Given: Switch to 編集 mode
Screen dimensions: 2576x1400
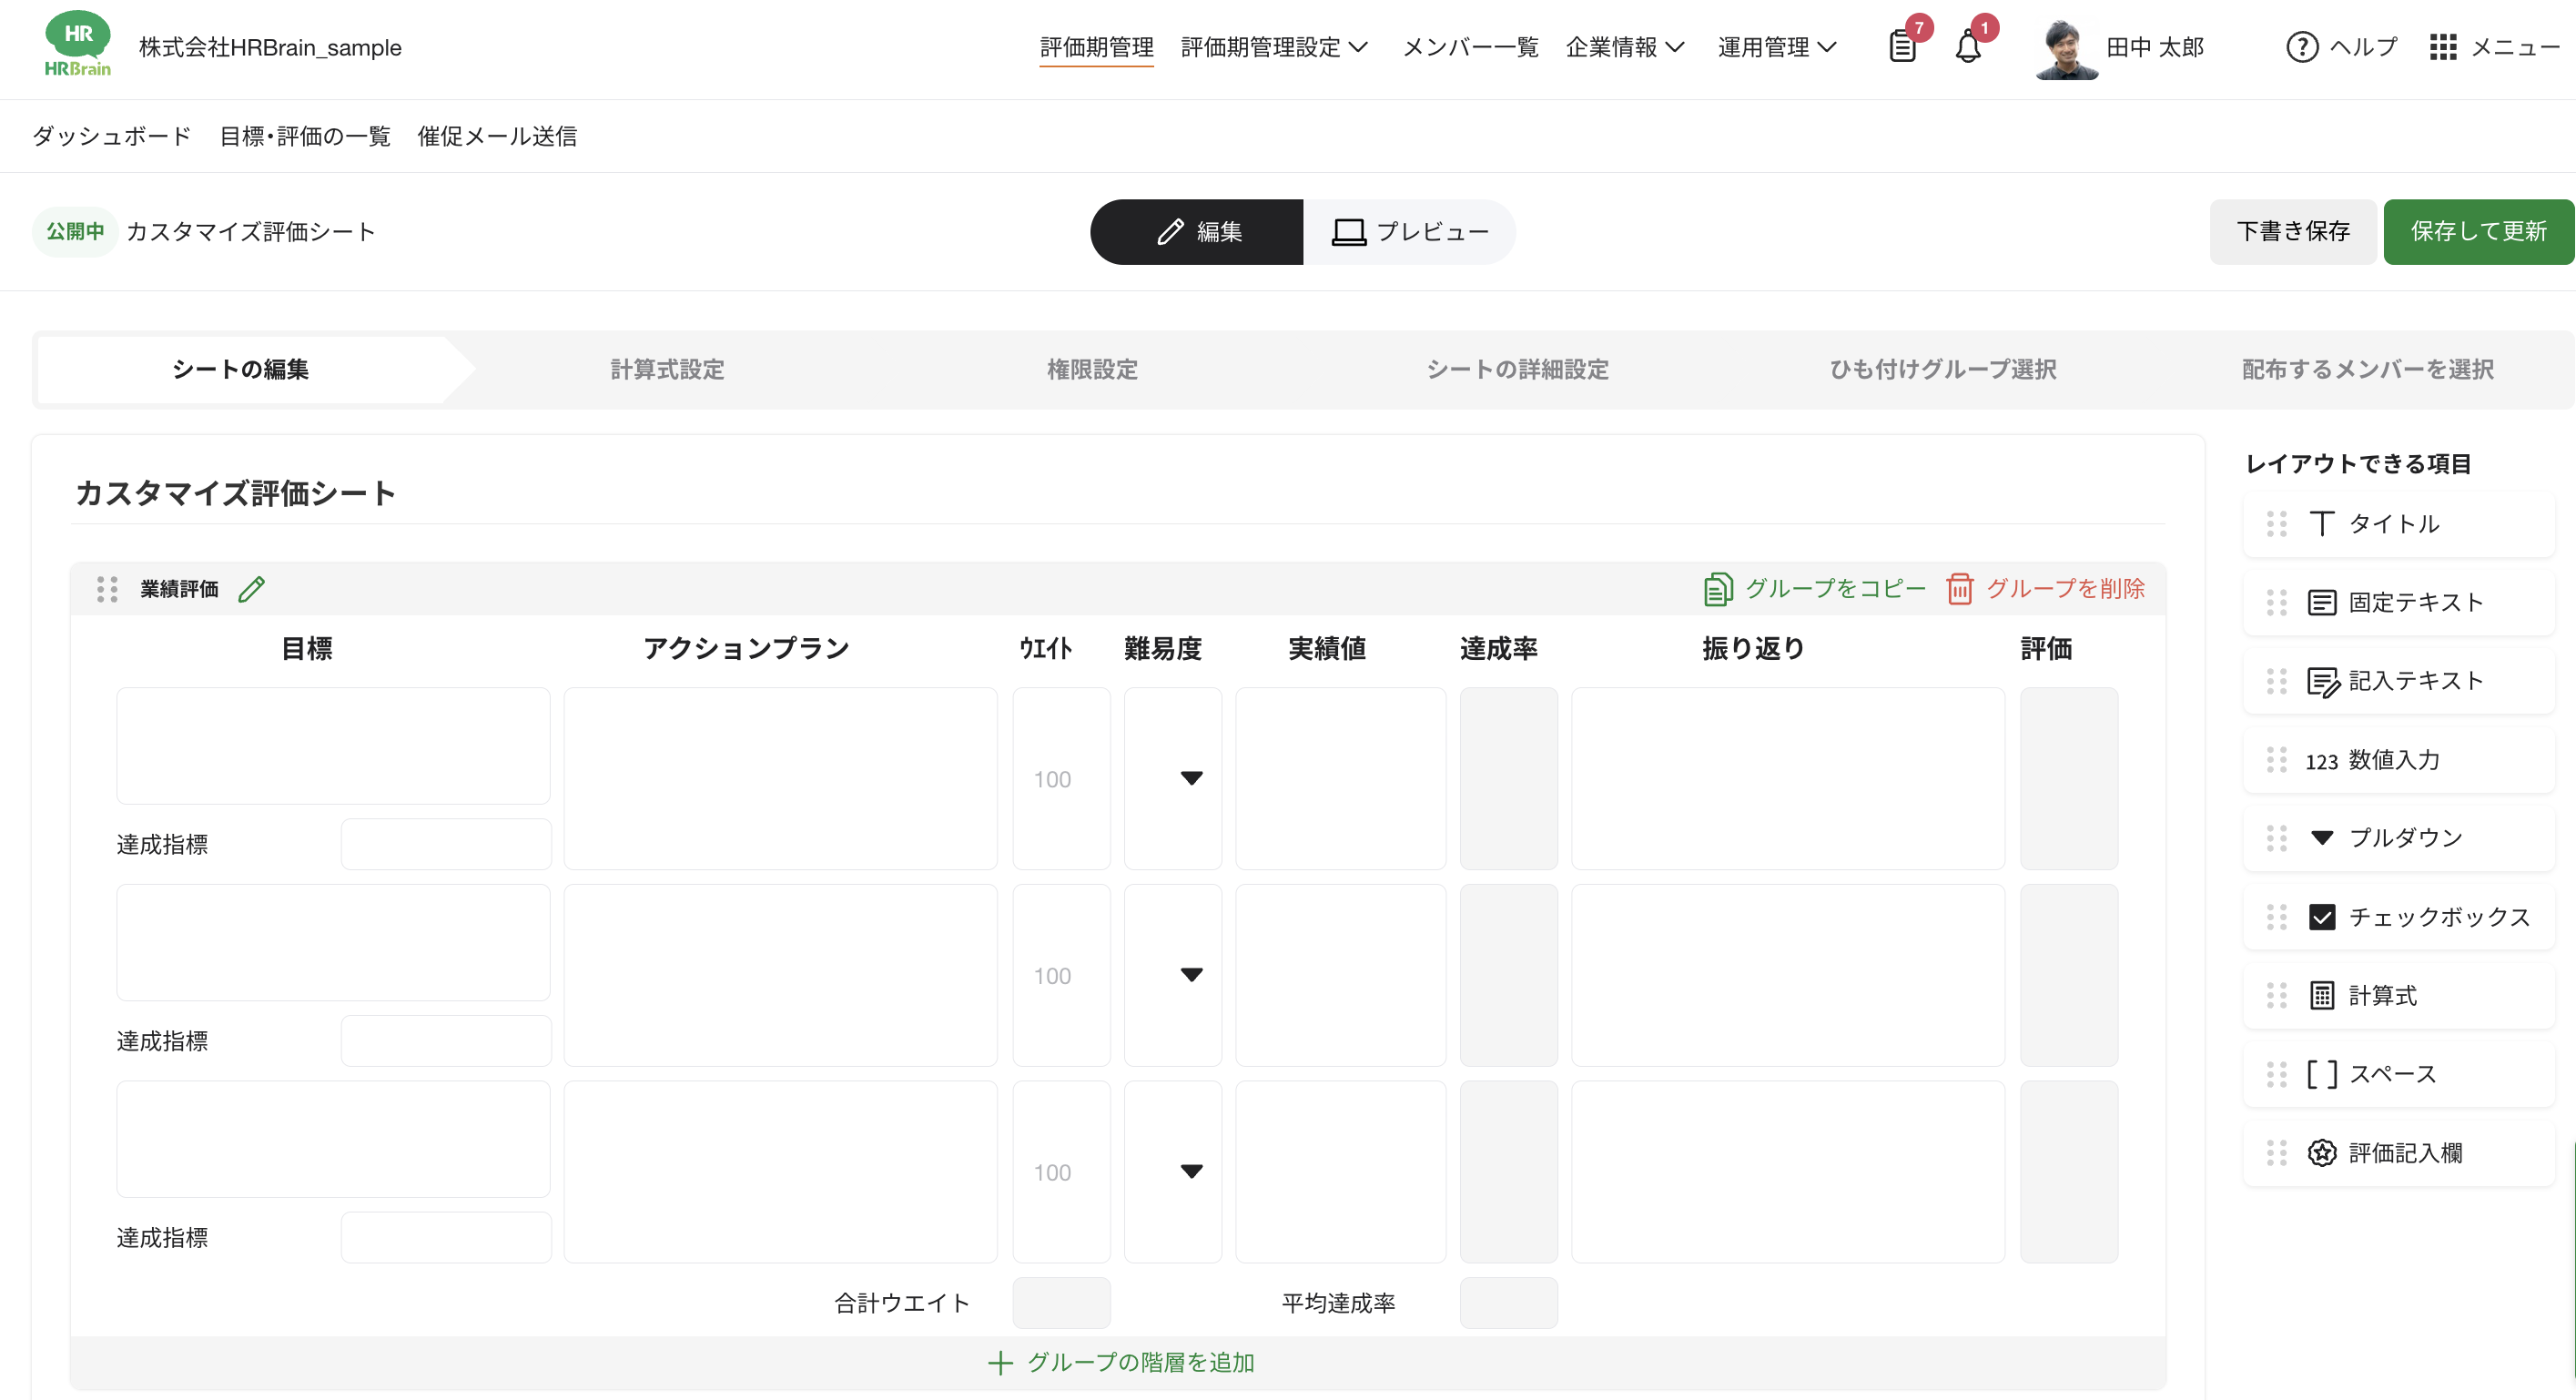Looking at the screenshot, I should pos(1196,232).
